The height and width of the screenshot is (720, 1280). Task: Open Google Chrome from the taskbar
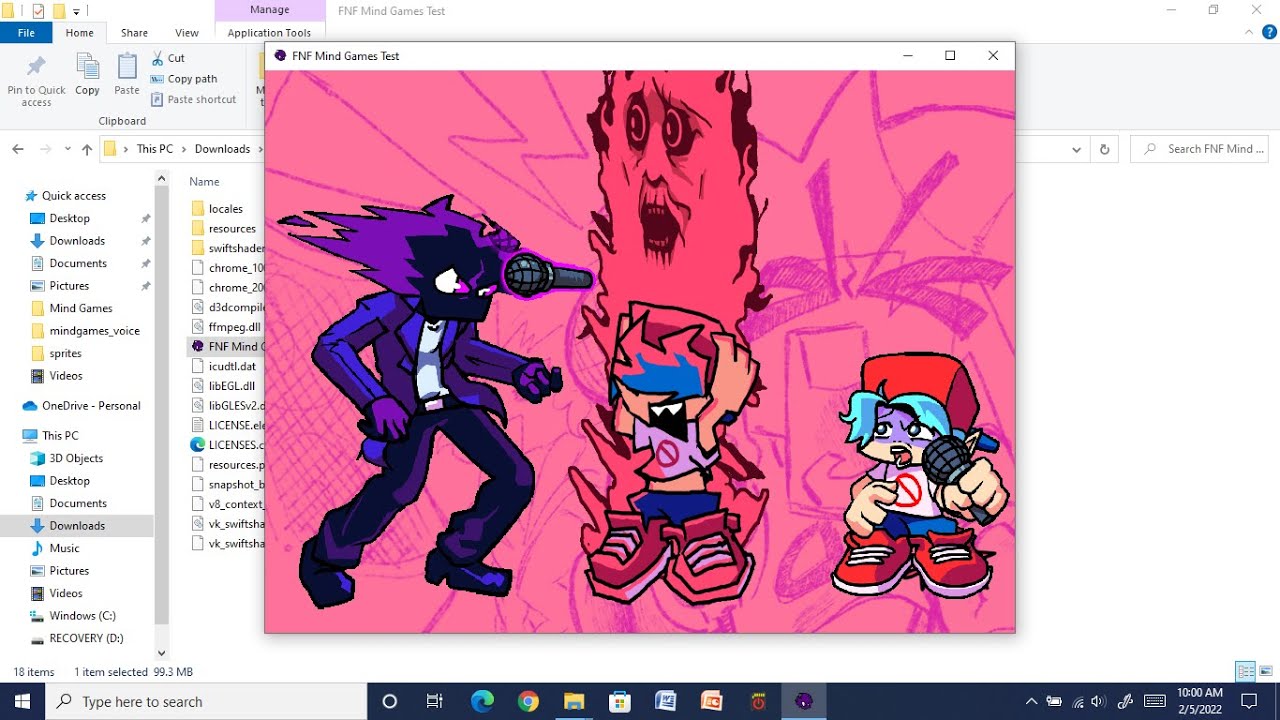(528, 701)
